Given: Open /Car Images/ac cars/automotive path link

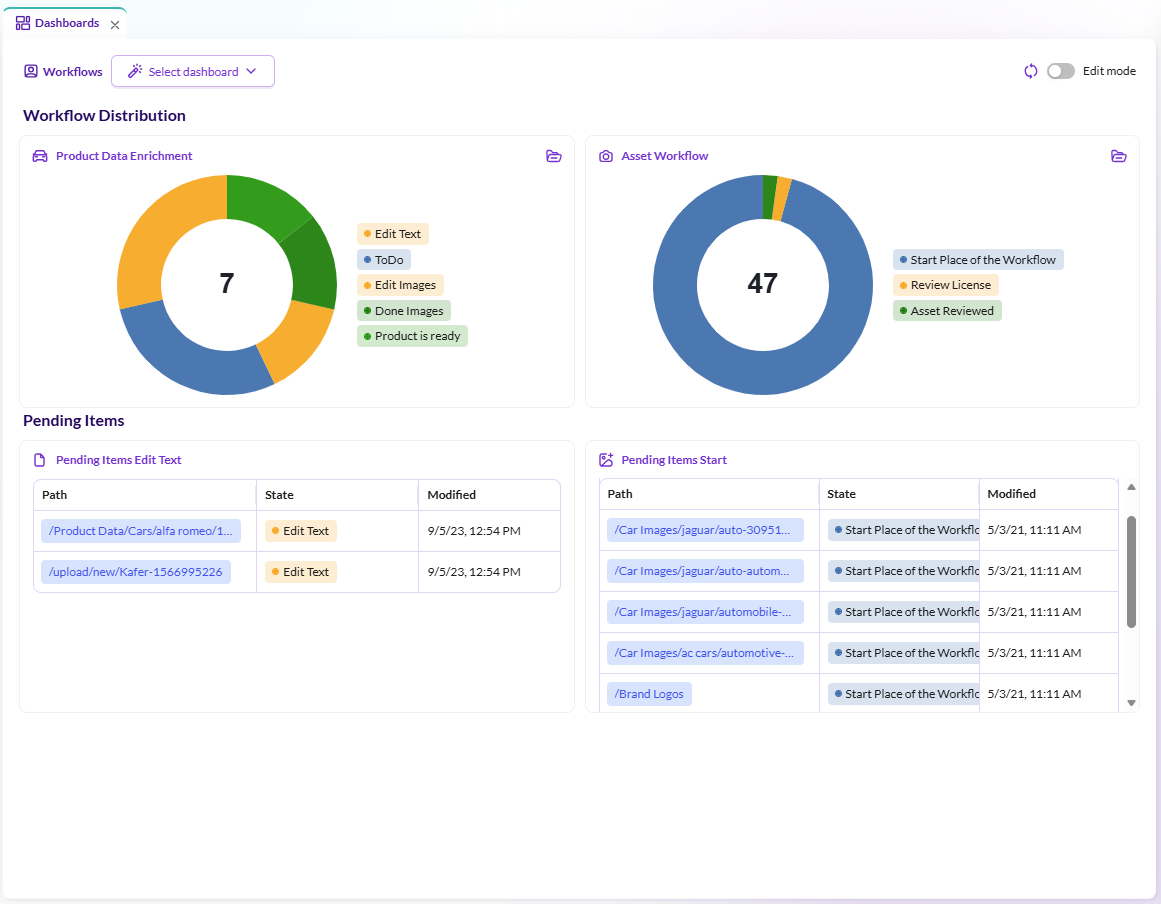Looking at the screenshot, I should tap(705, 653).
